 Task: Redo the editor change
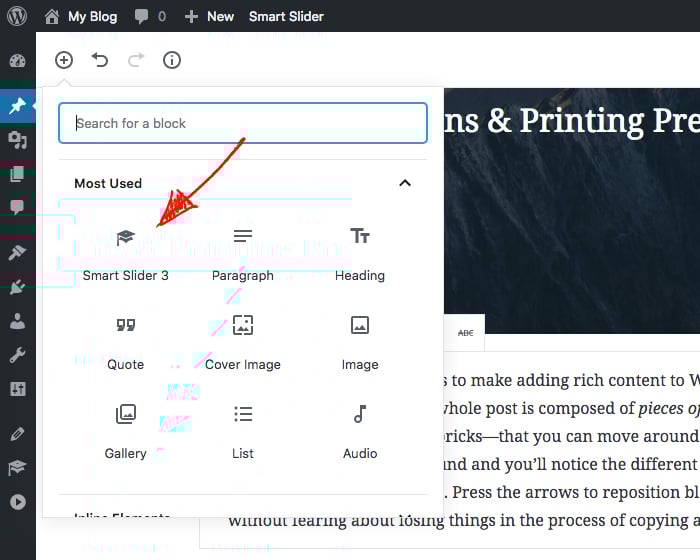tap(136, 60)
